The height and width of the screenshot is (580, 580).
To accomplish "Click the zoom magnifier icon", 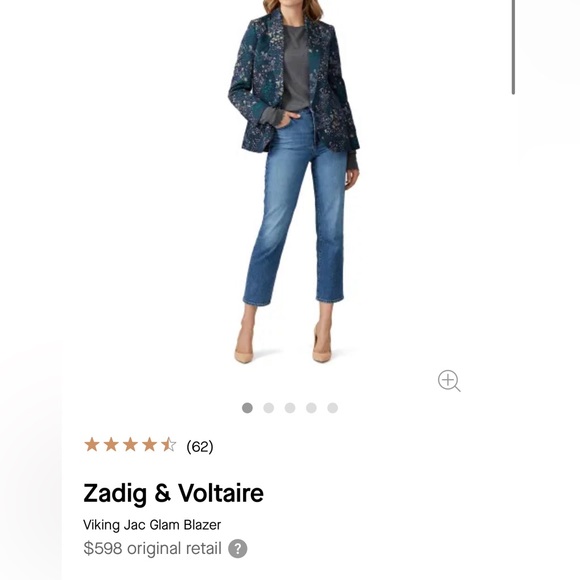I will click(449, 381).
